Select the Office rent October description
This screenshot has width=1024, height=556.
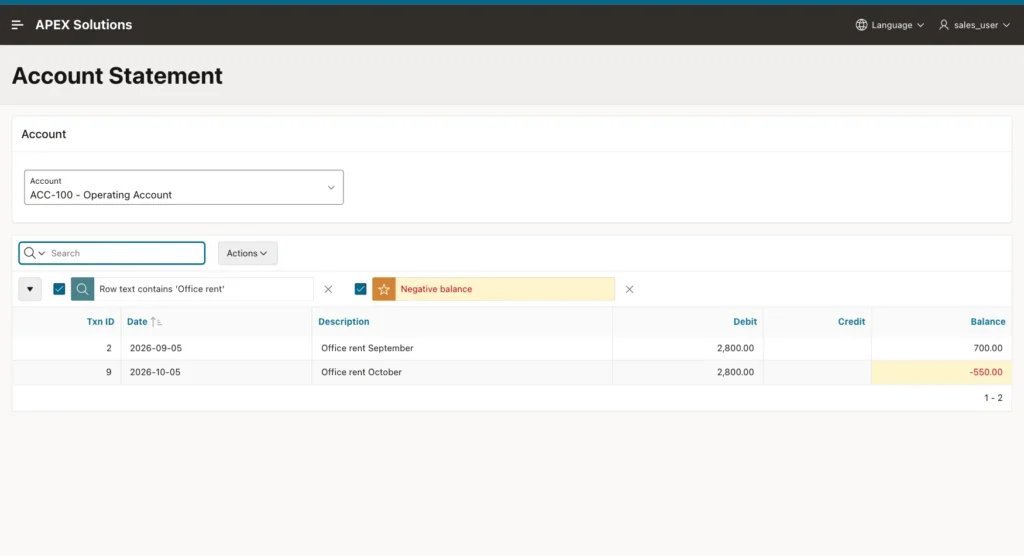(x=361, y=372)
